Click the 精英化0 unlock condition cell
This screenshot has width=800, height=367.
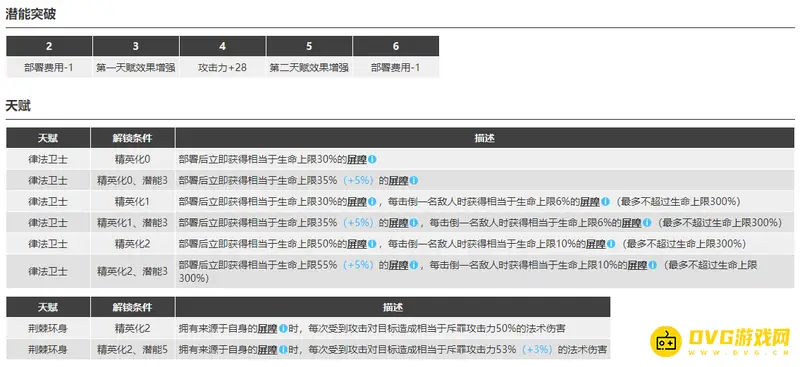[133, 159]
